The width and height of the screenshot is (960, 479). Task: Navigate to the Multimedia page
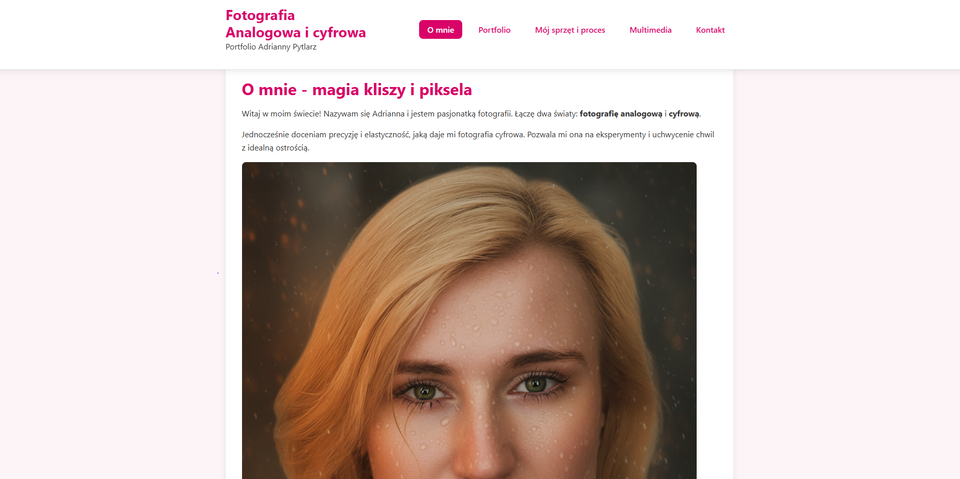click(650, 29)
